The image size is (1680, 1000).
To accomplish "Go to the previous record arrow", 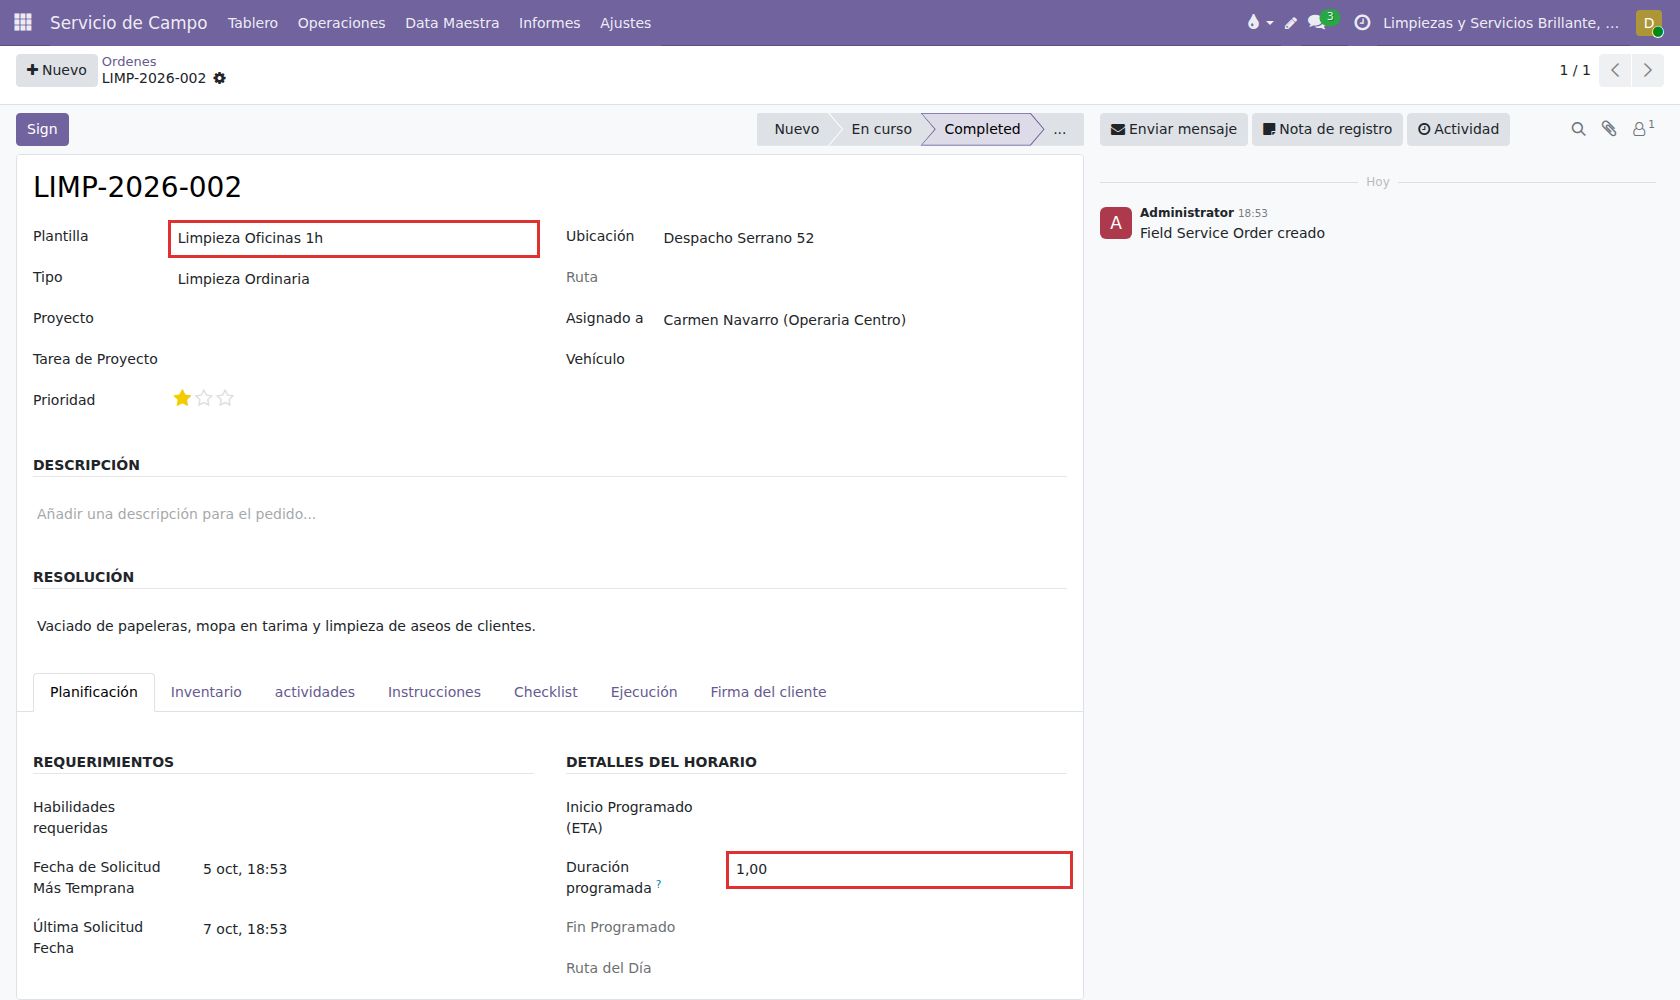I will [x=1615, y=70].
